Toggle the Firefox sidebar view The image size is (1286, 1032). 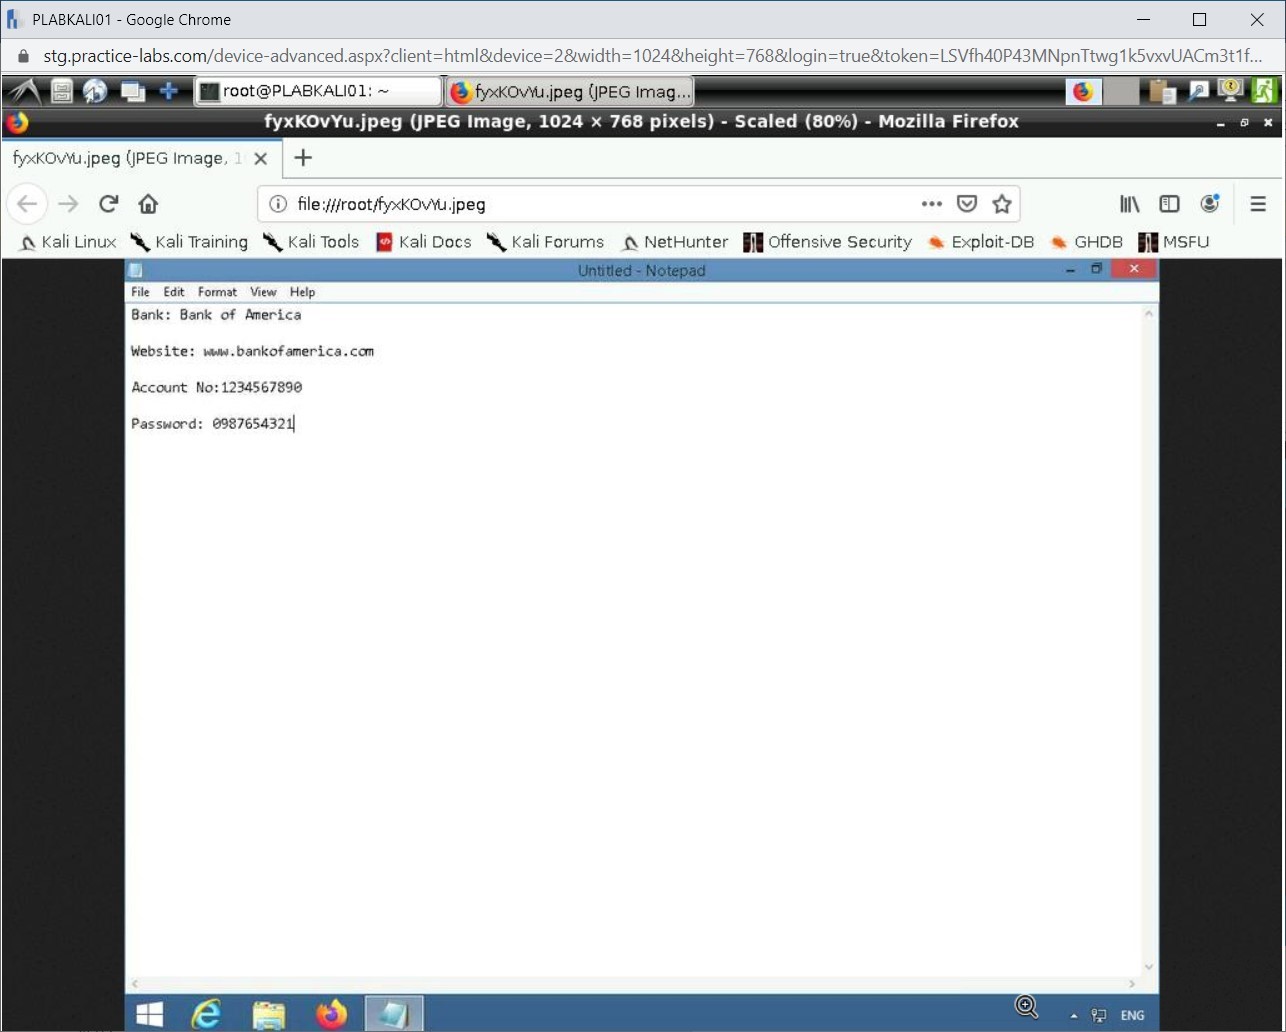[x=1170, y=204]
